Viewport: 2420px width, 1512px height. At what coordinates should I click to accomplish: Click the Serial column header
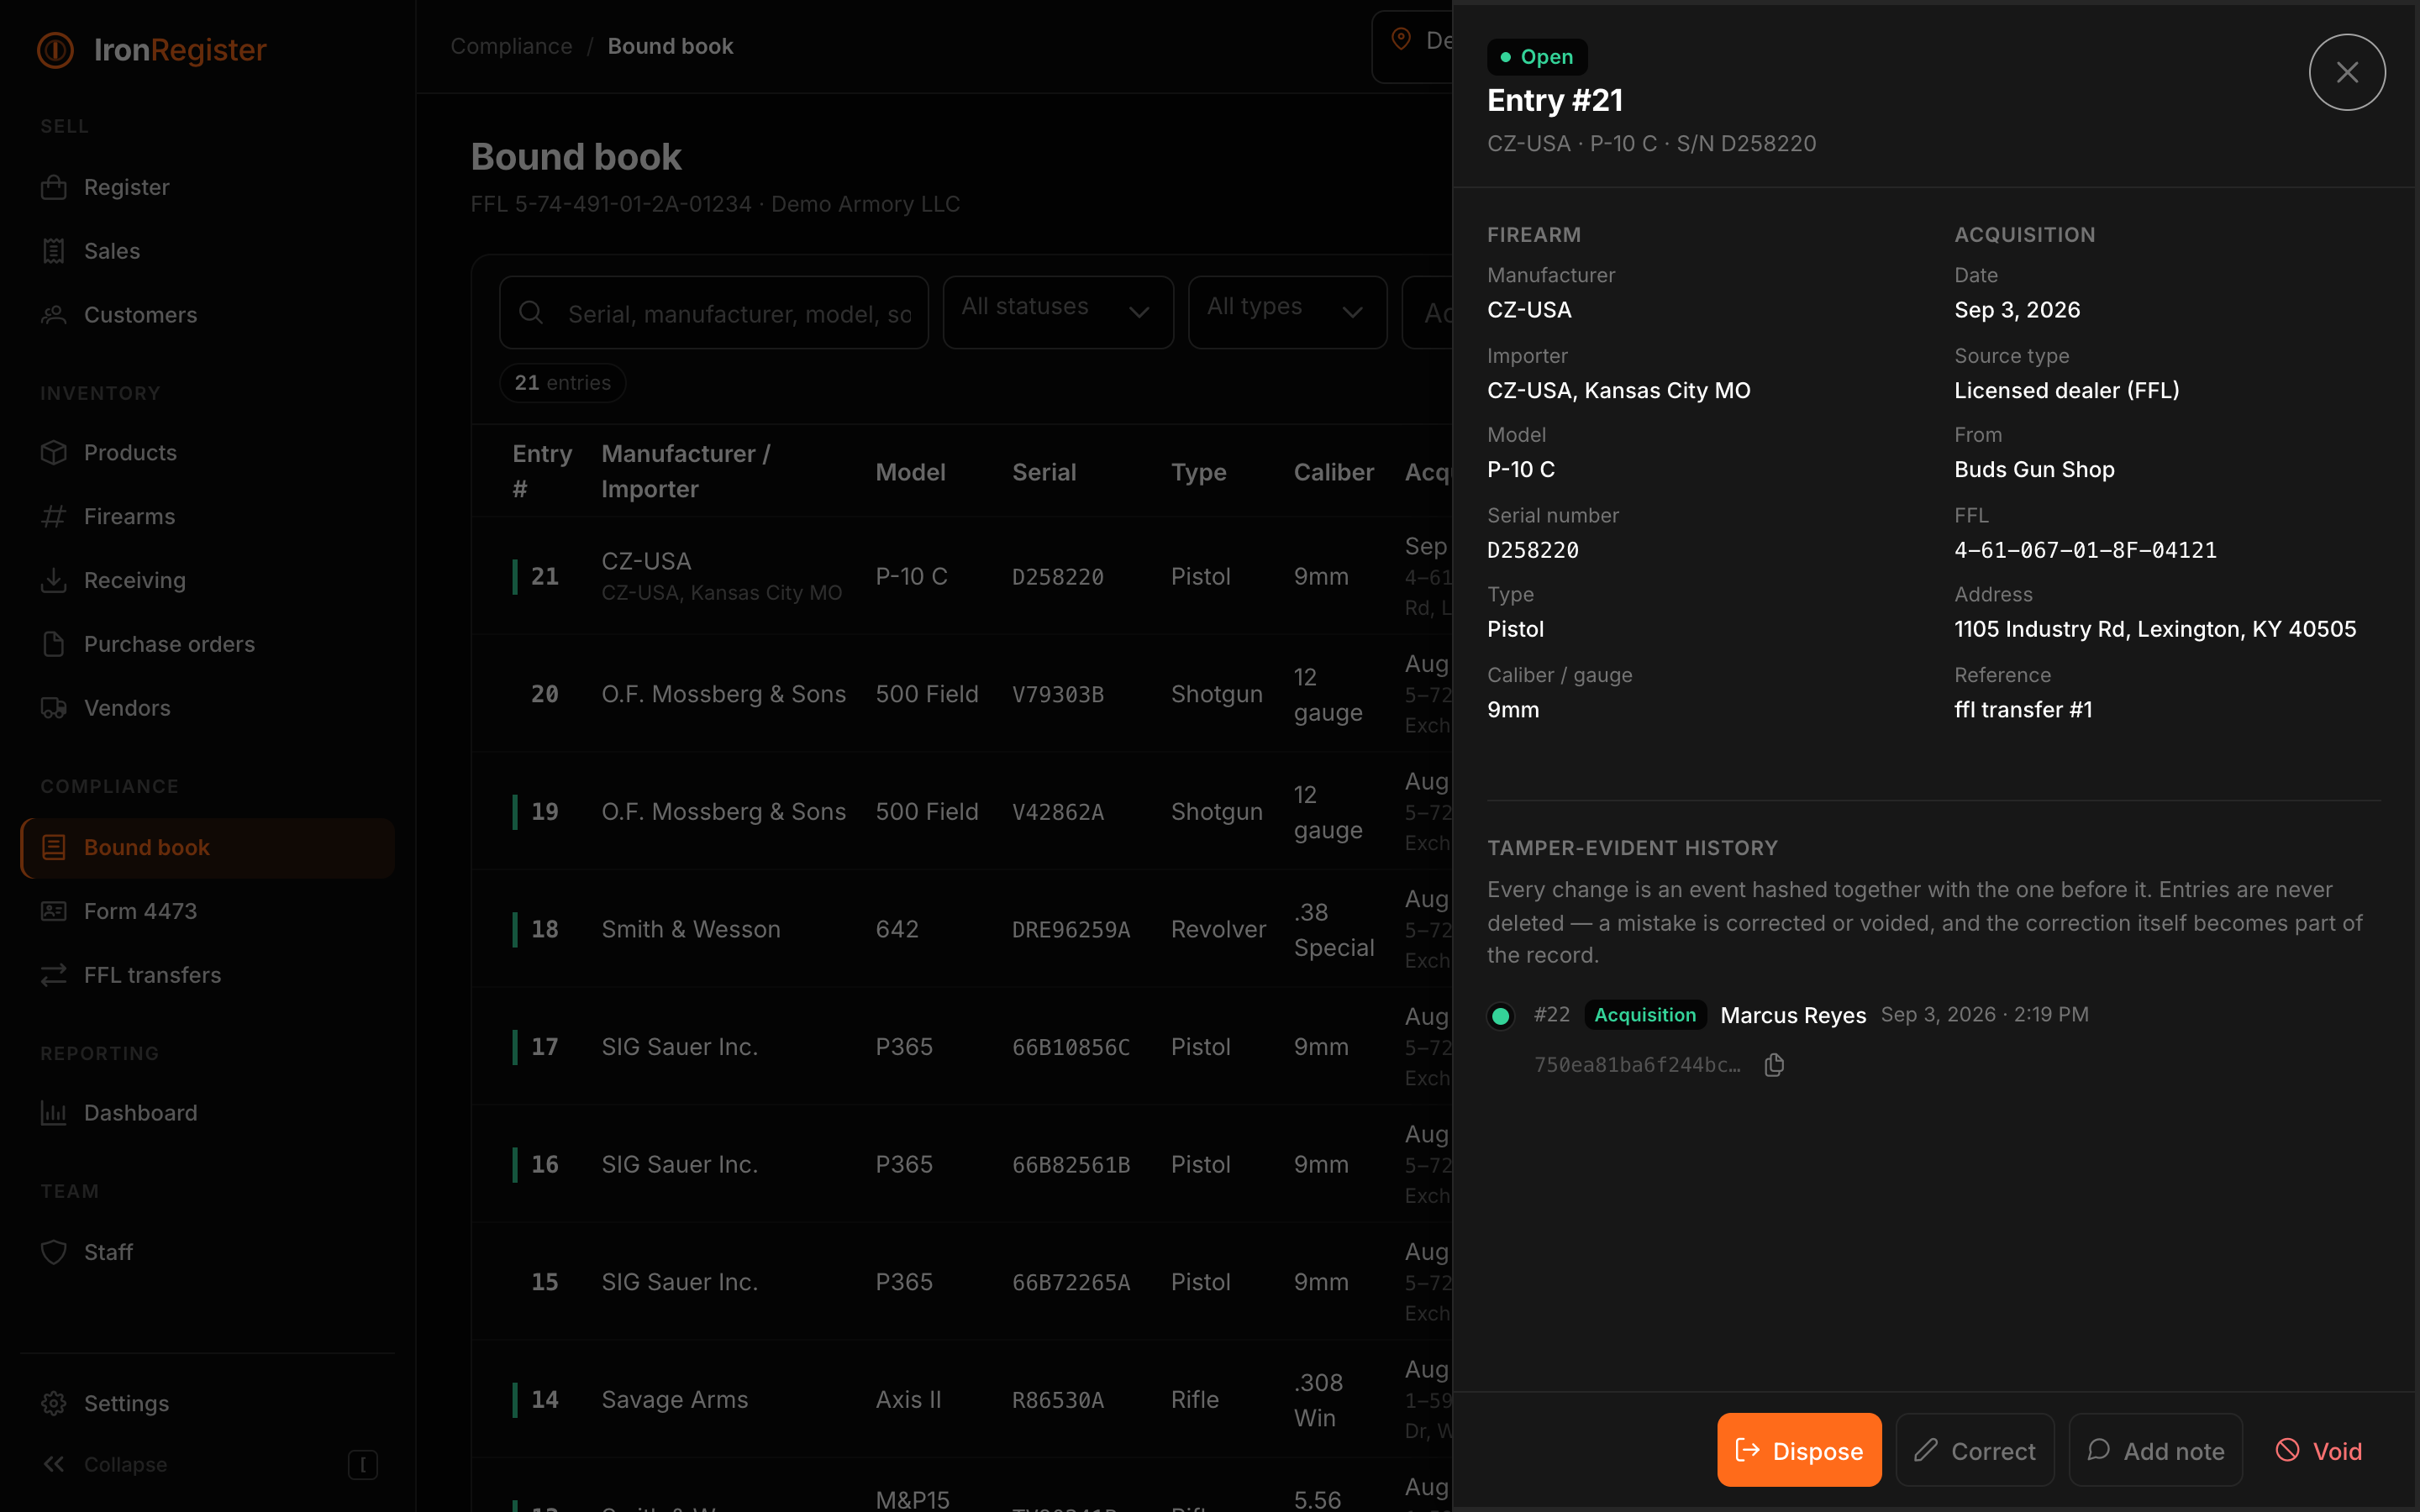(1044, 472)
